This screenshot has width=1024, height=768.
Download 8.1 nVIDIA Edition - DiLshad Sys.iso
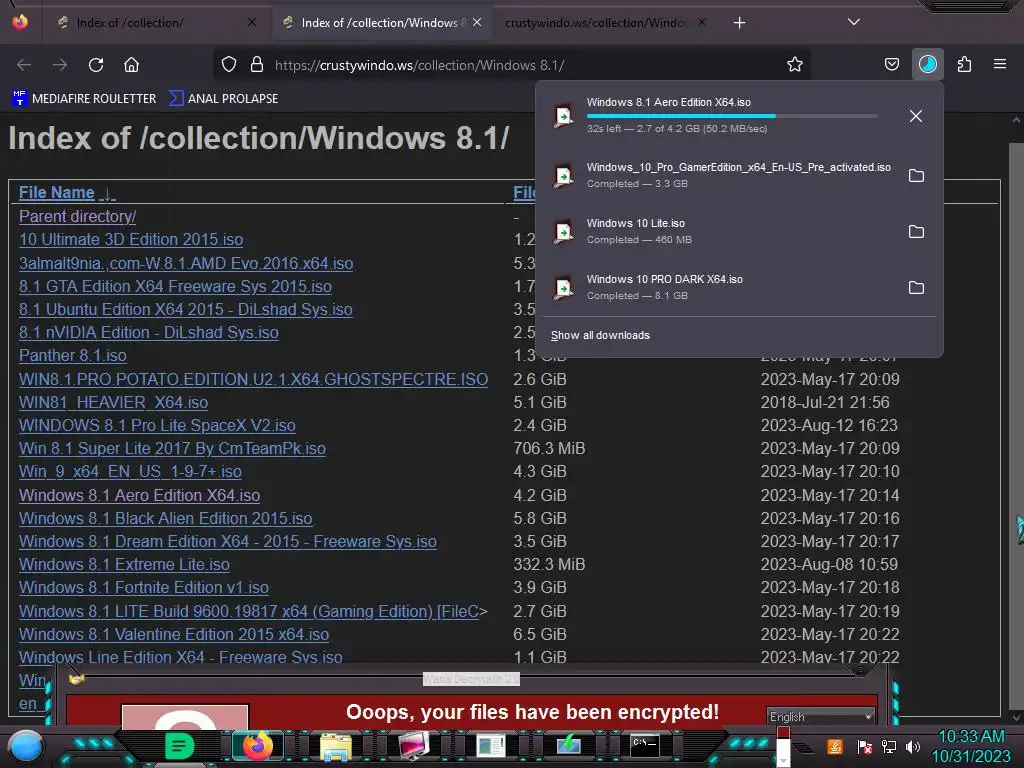click(149, 332)
